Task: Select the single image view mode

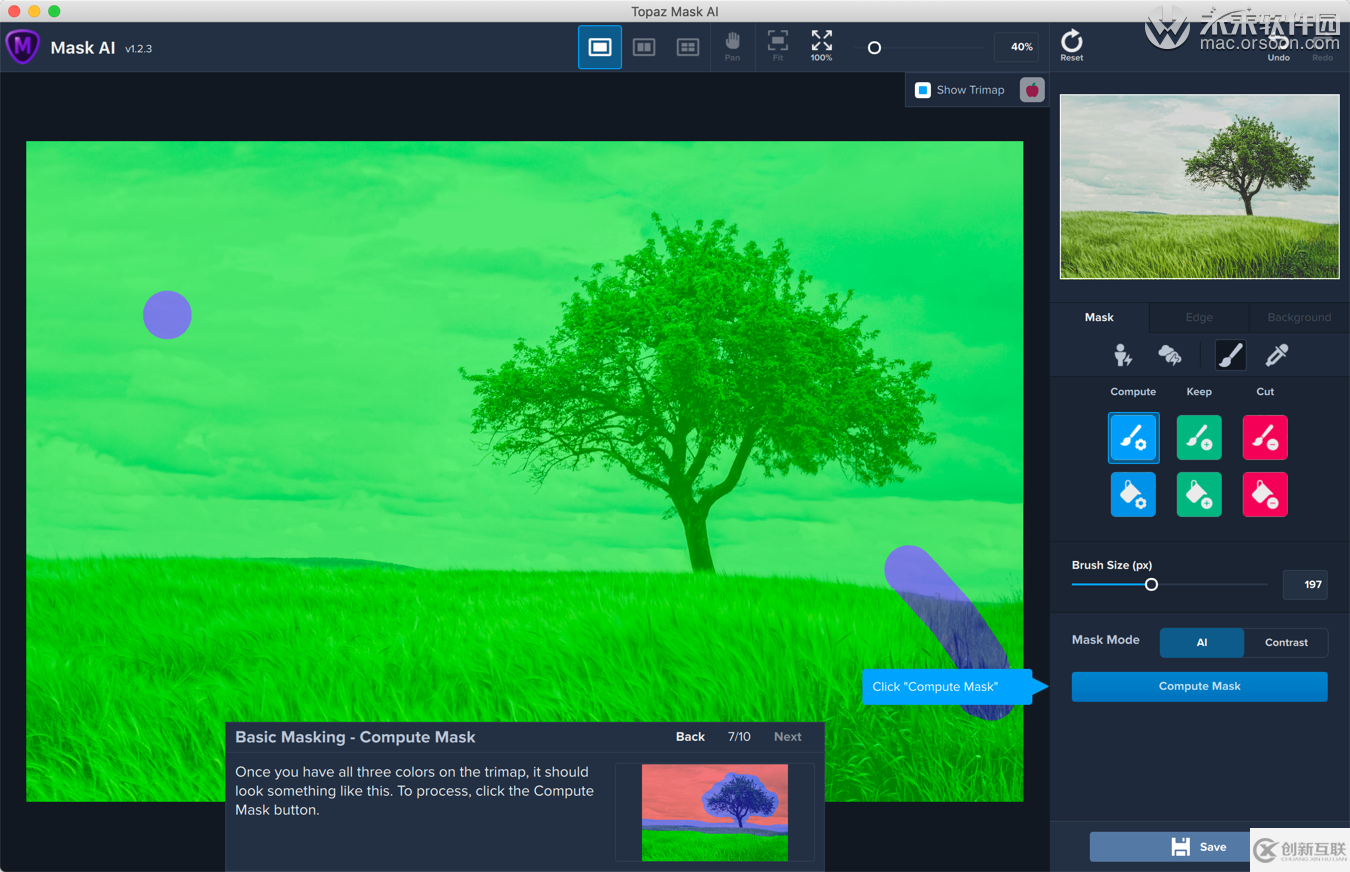Action: [600, 47]
